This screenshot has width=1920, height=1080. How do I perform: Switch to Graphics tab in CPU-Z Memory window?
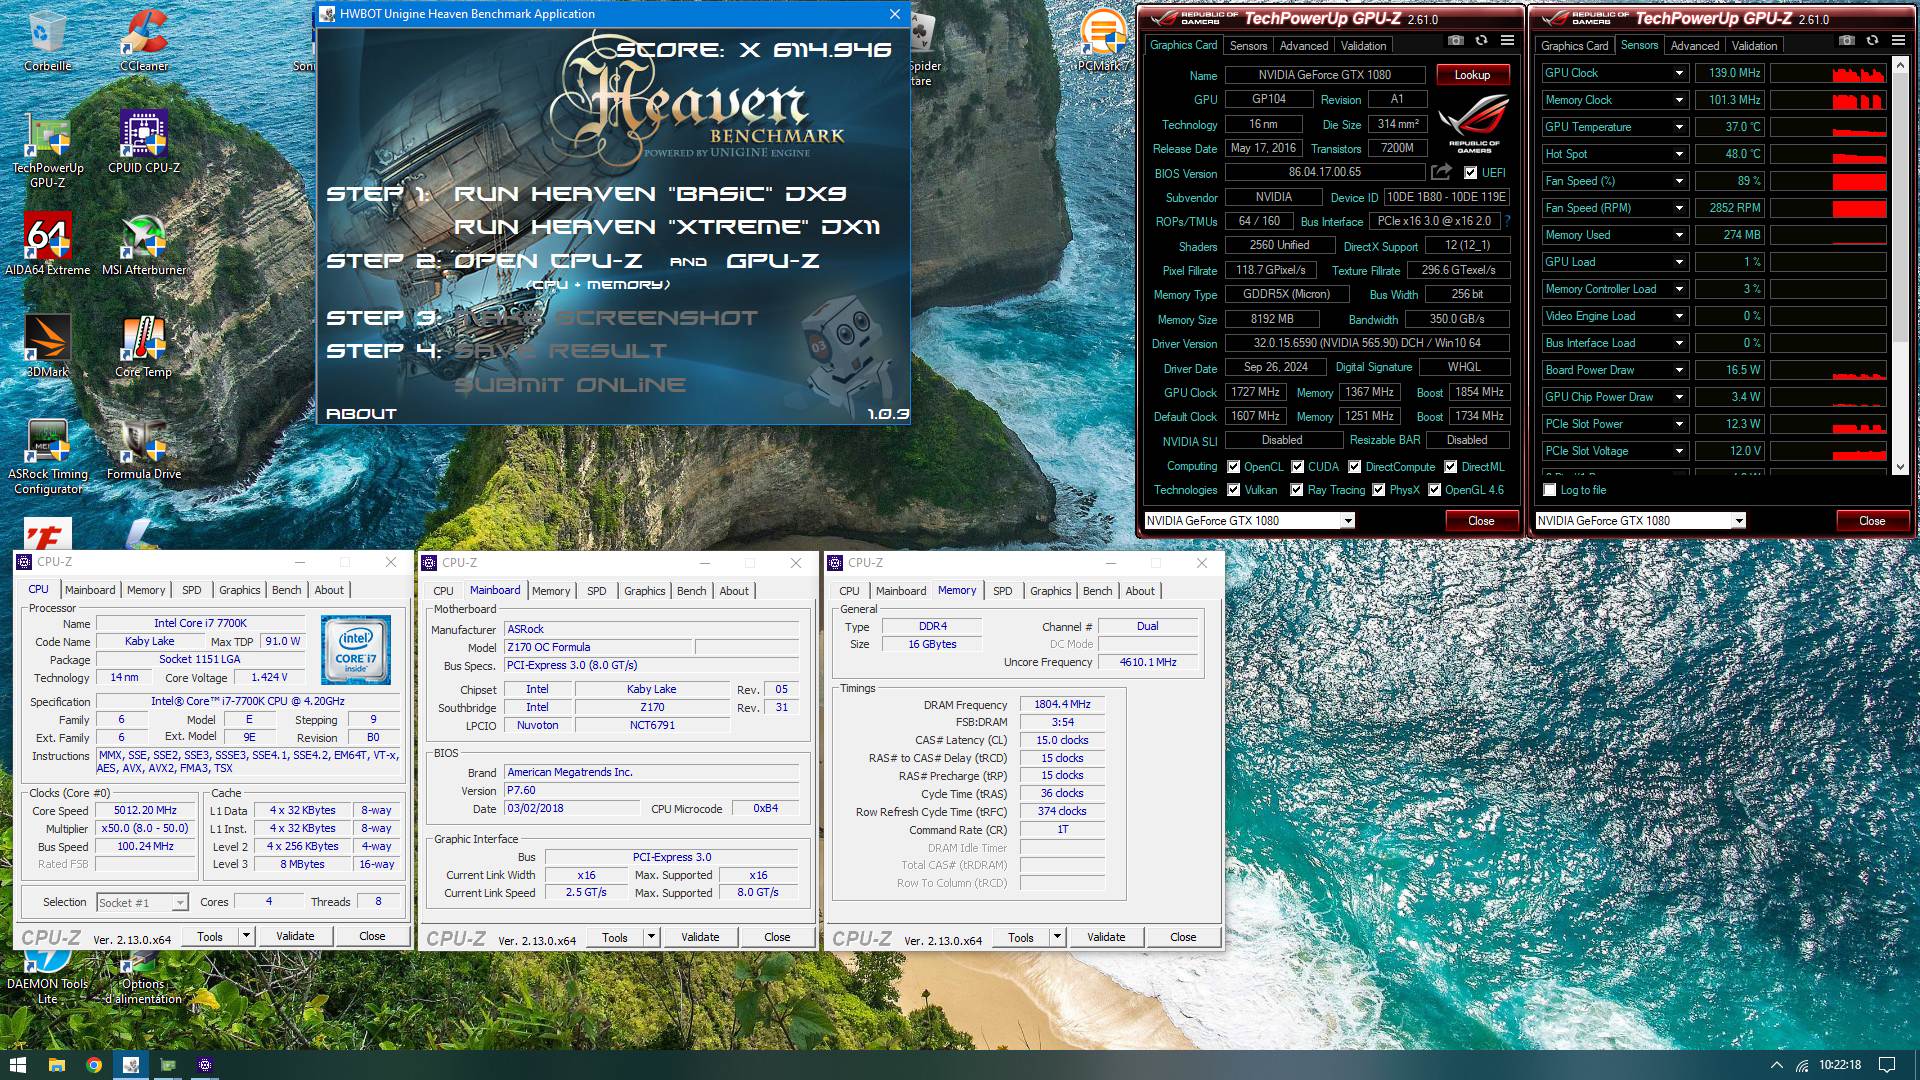[x=1050, y=591]
